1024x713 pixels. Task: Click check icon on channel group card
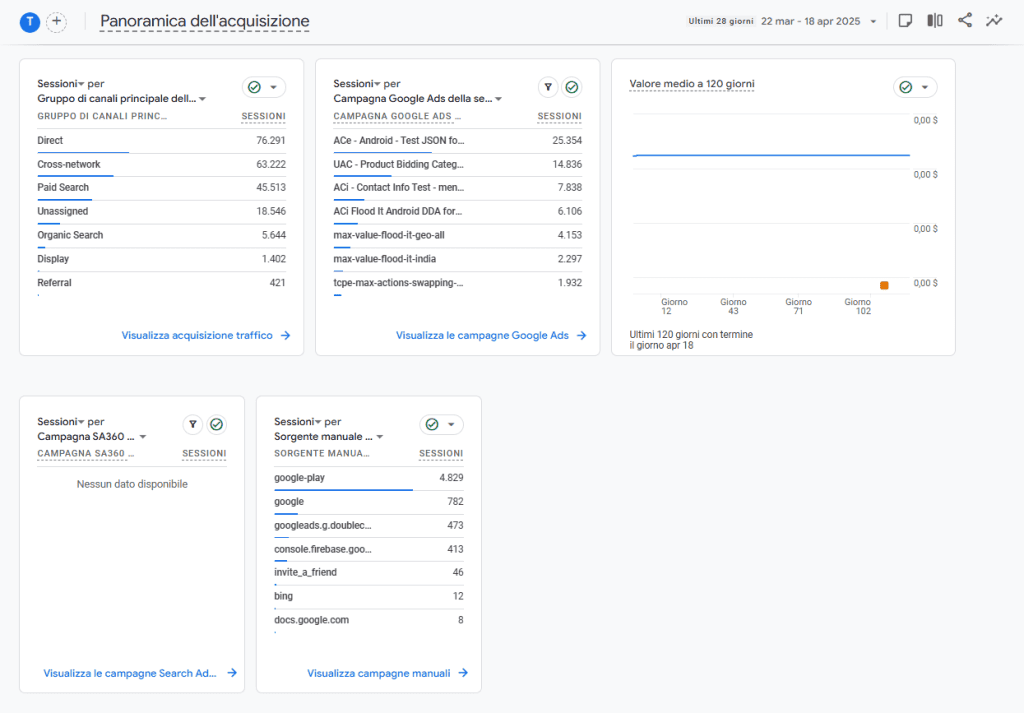click(x=255, y=87)
